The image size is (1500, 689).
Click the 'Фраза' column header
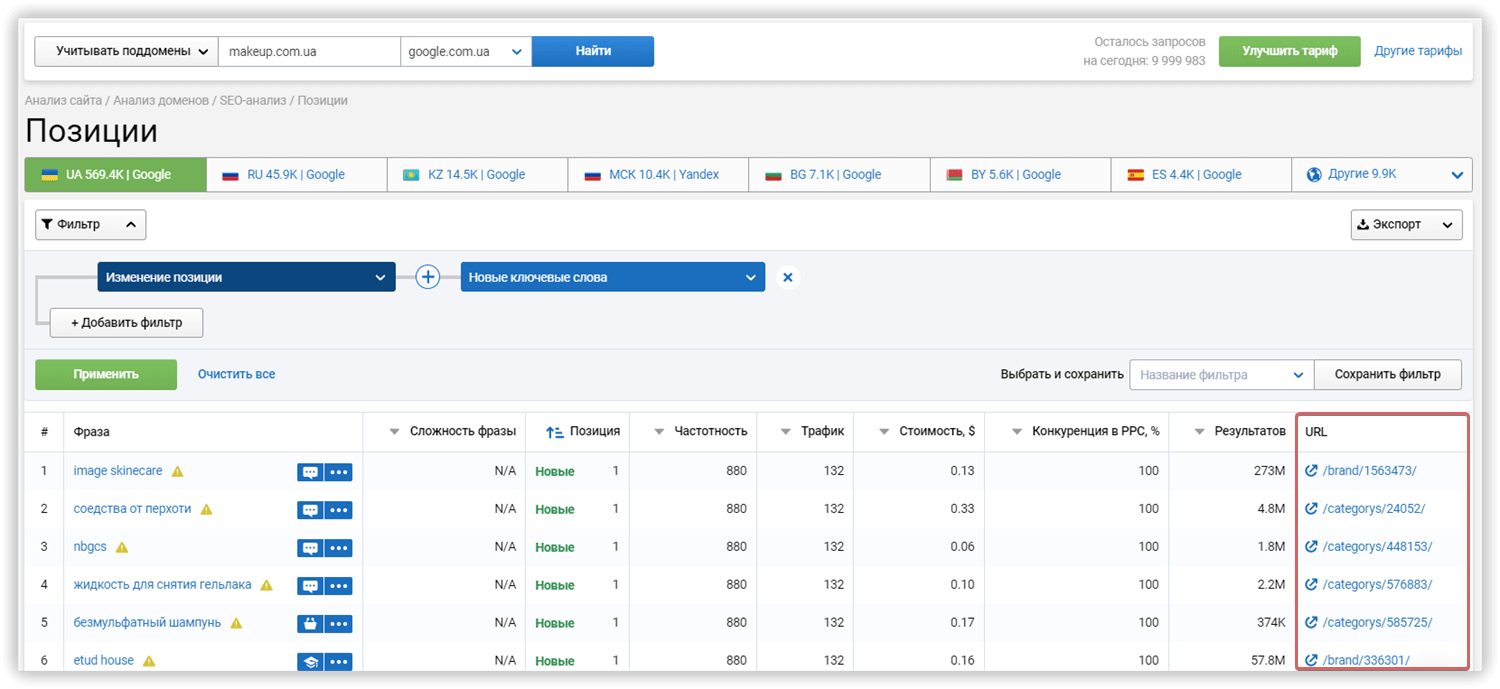92,432
